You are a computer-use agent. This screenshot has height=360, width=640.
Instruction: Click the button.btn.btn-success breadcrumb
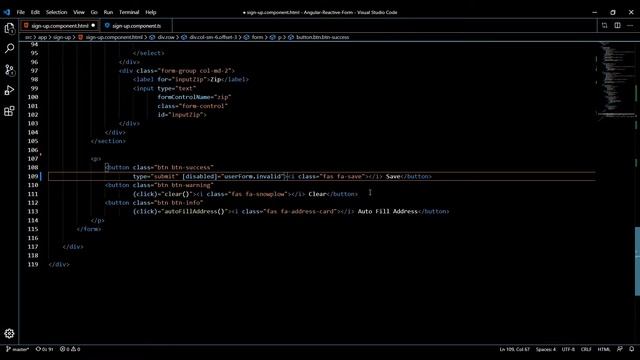(322, 37)
